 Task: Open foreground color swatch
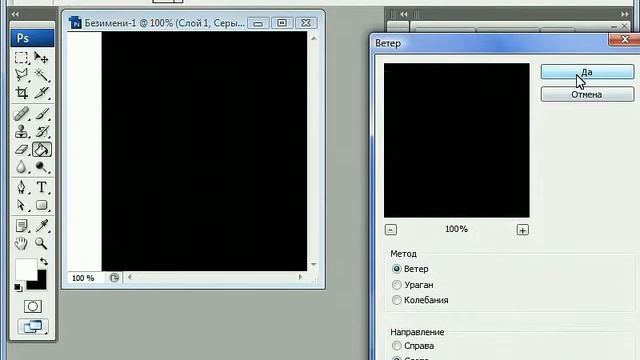pos(26,269)
